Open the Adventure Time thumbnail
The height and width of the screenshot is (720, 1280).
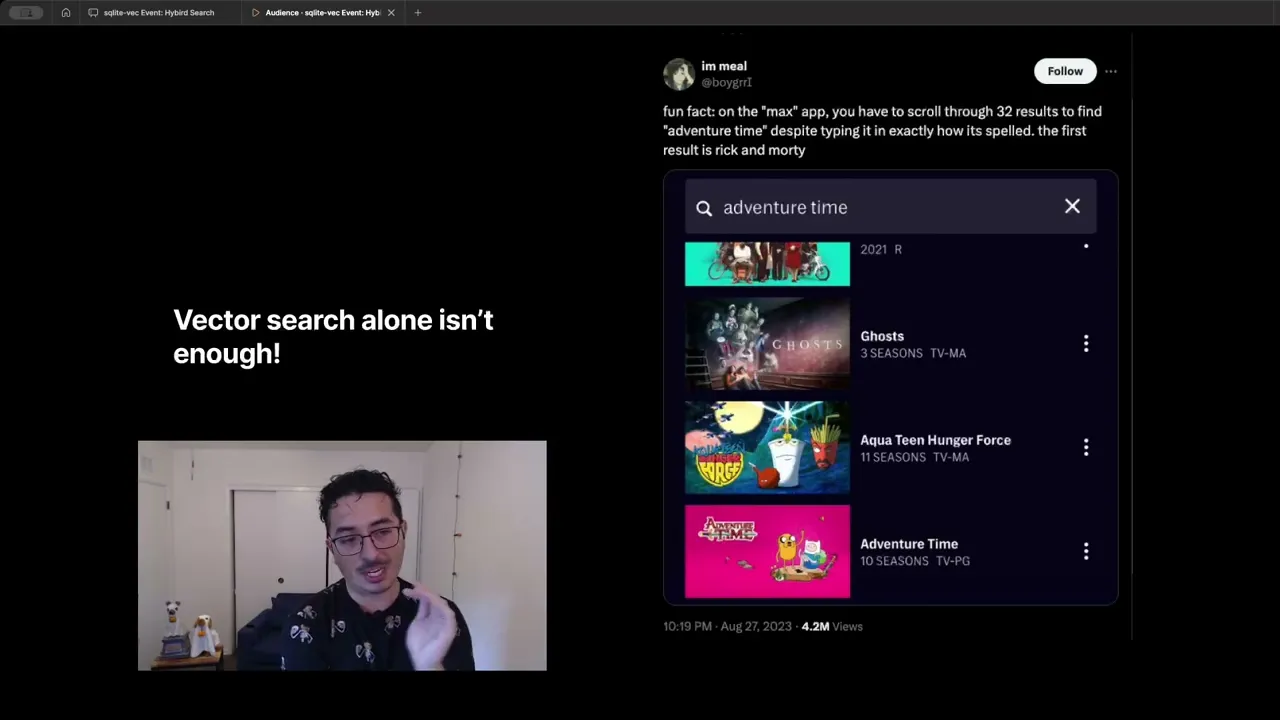[x=767, y=551]
